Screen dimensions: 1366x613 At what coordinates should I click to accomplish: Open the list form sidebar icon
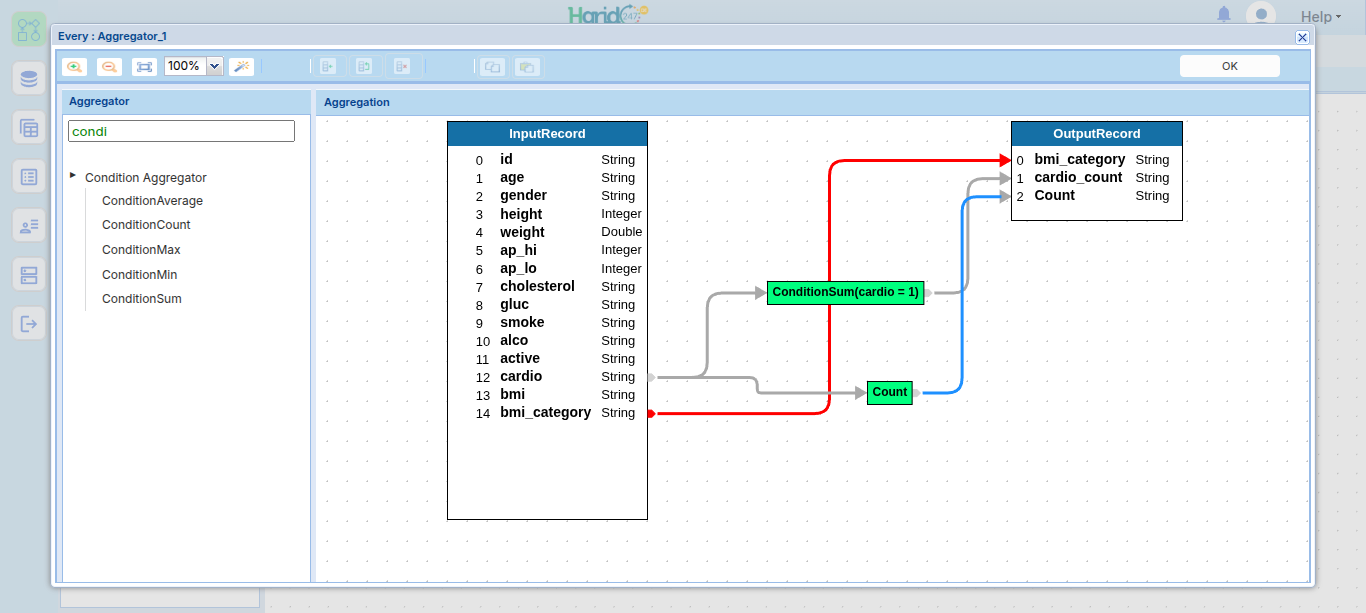29,177
